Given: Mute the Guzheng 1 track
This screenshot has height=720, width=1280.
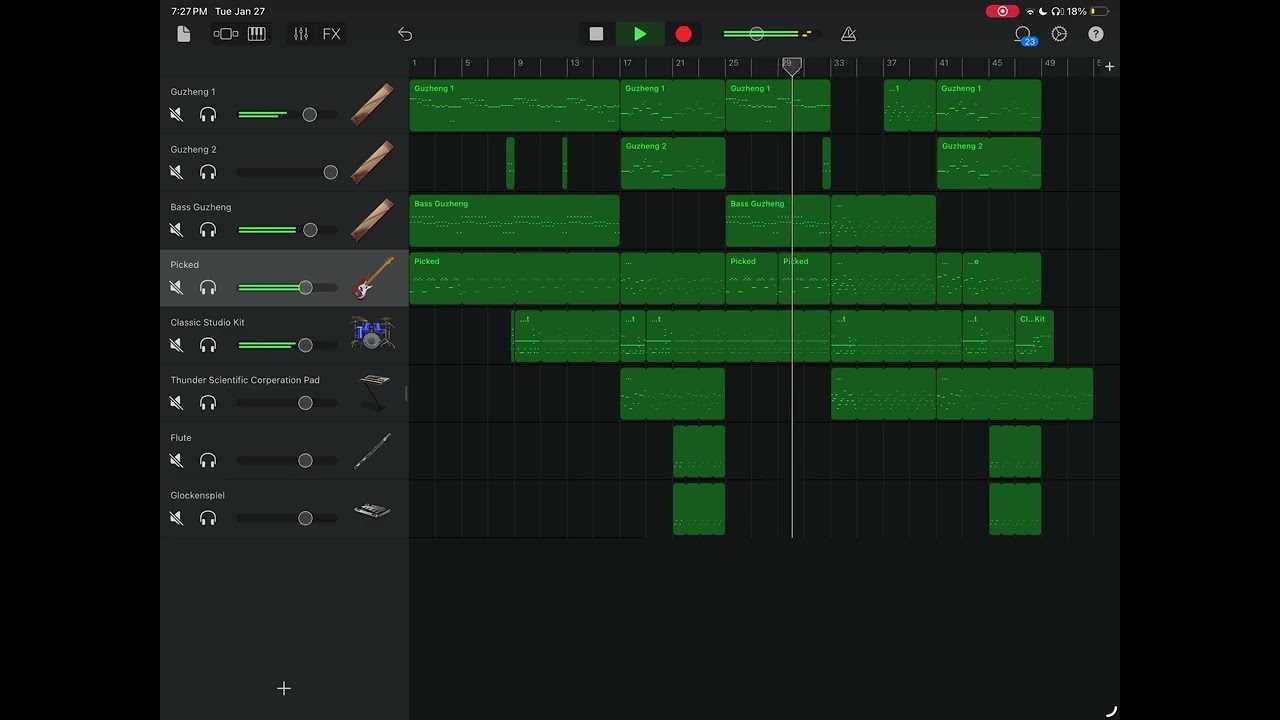Looking at the screenshot, I should [177, 115].
